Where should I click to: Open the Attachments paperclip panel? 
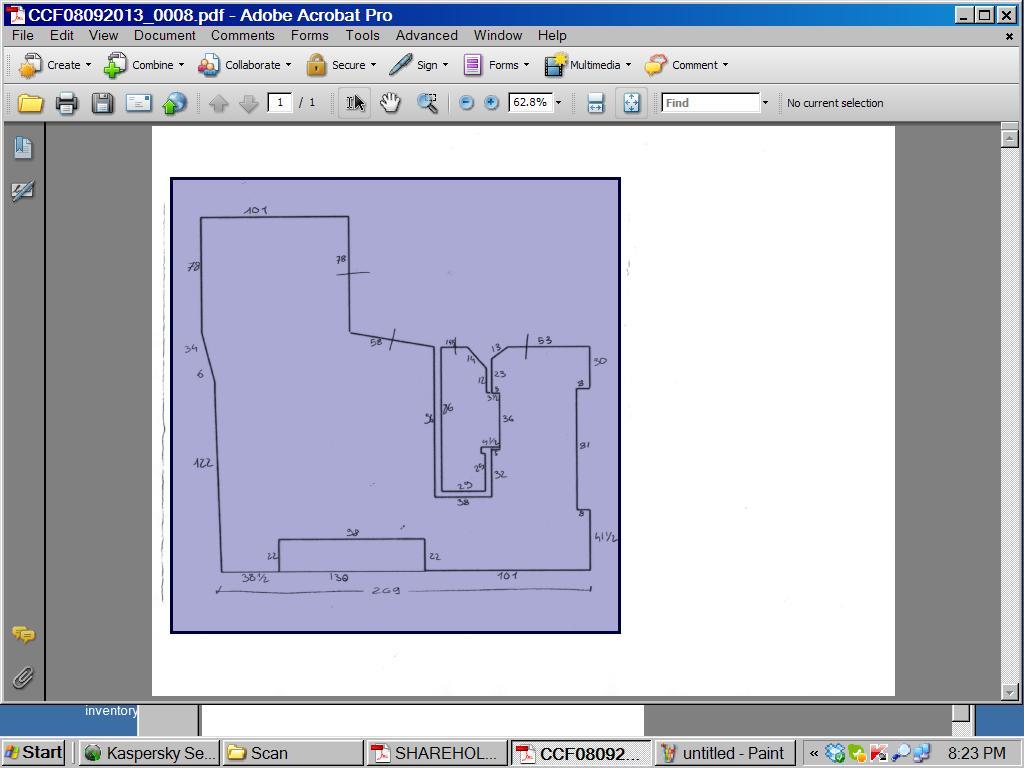23,678
